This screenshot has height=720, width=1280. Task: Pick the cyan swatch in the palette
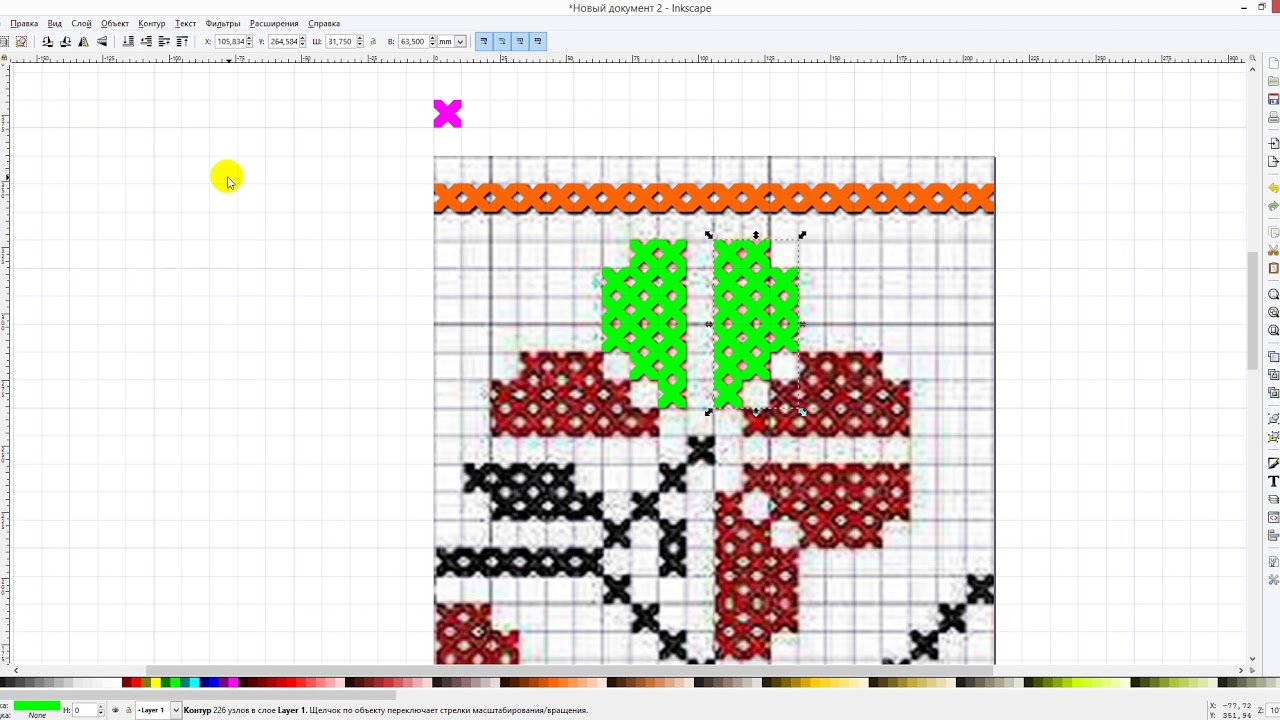tap(195, 683)
